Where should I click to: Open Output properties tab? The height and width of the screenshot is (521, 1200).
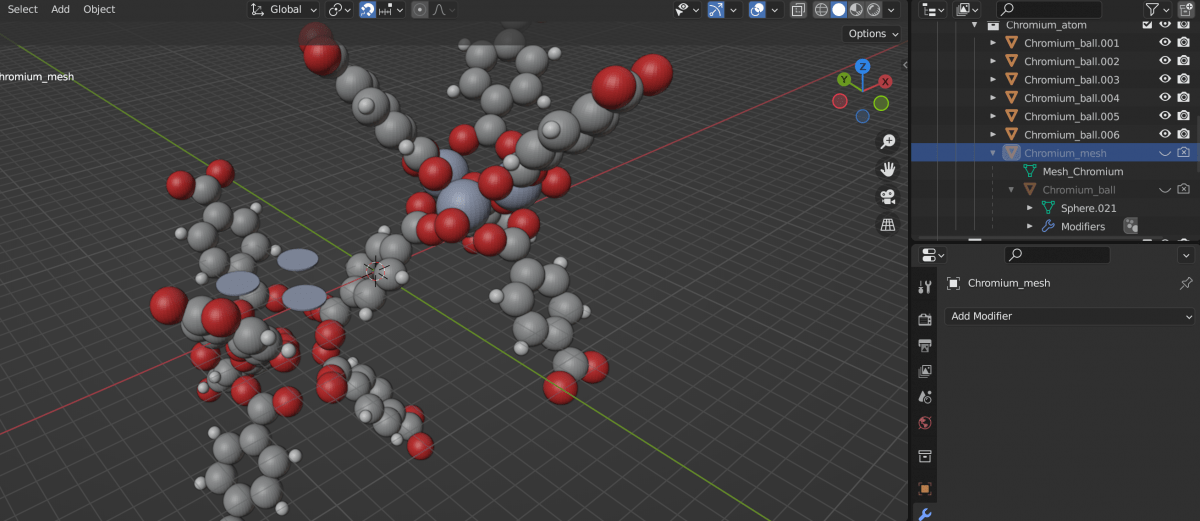(925, 345)
